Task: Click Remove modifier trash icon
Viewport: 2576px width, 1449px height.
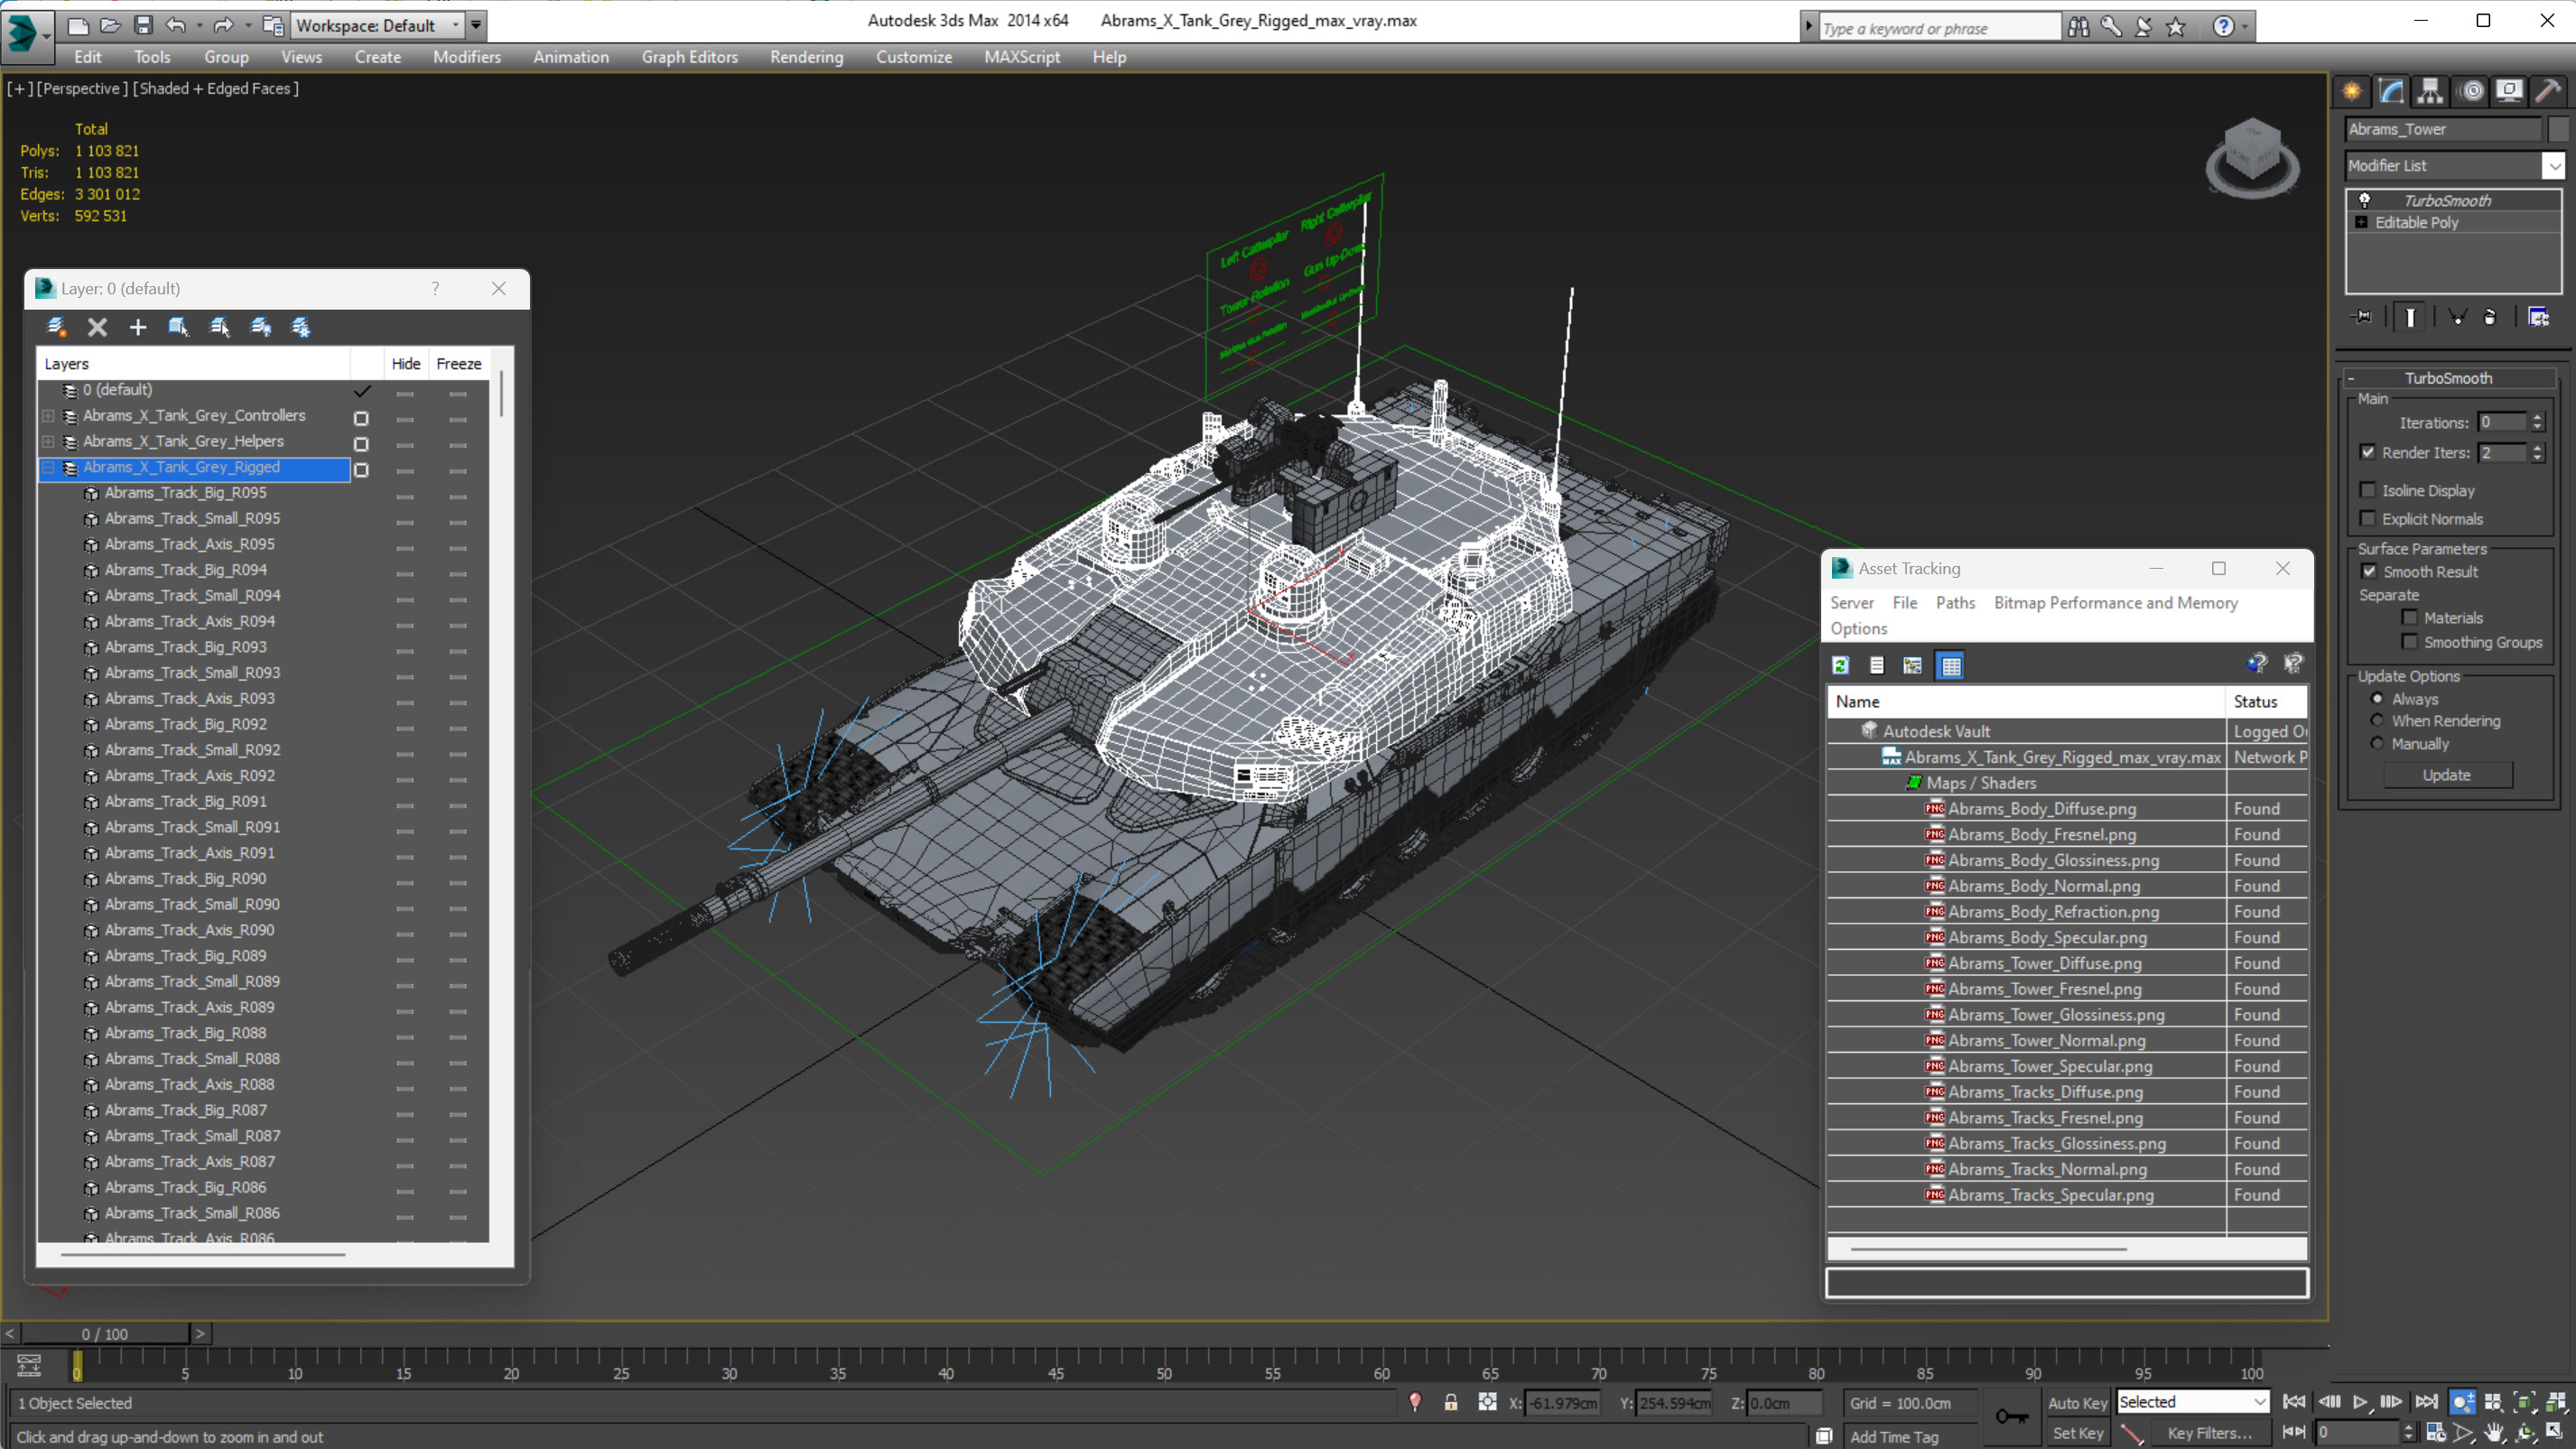Action: coord(2490,317)
